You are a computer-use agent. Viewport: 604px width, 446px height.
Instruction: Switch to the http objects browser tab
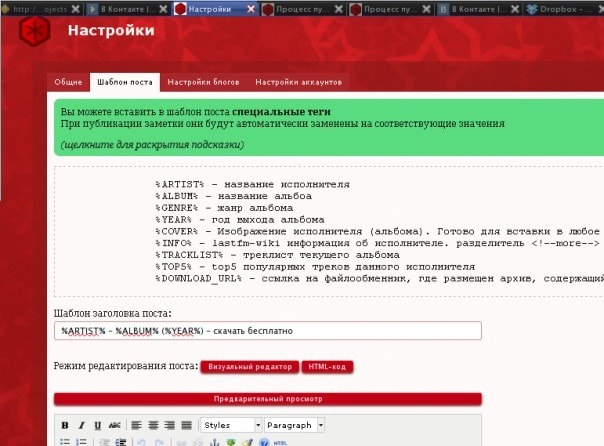coord(40,9)
